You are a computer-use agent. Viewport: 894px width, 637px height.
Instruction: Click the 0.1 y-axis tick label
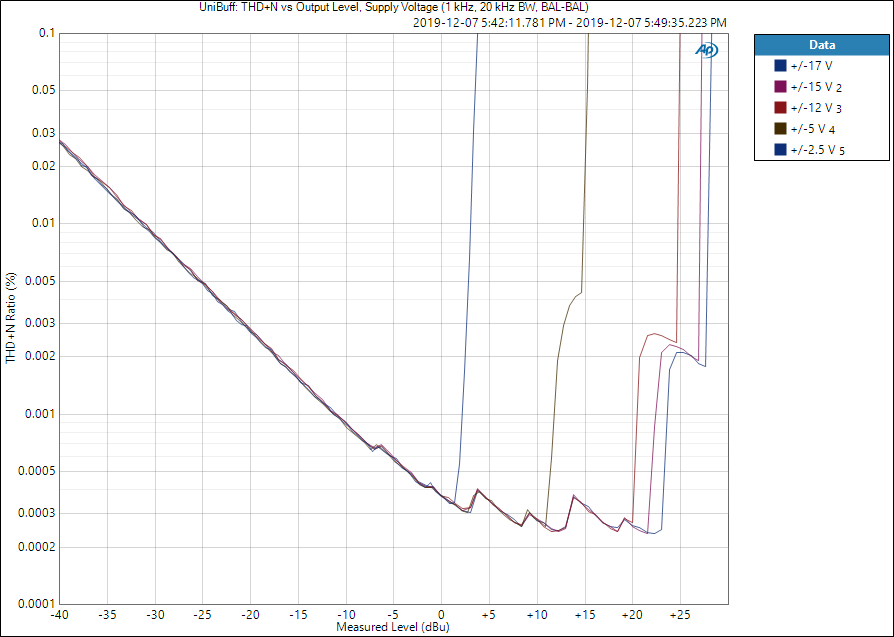click(x=47, y=33)
